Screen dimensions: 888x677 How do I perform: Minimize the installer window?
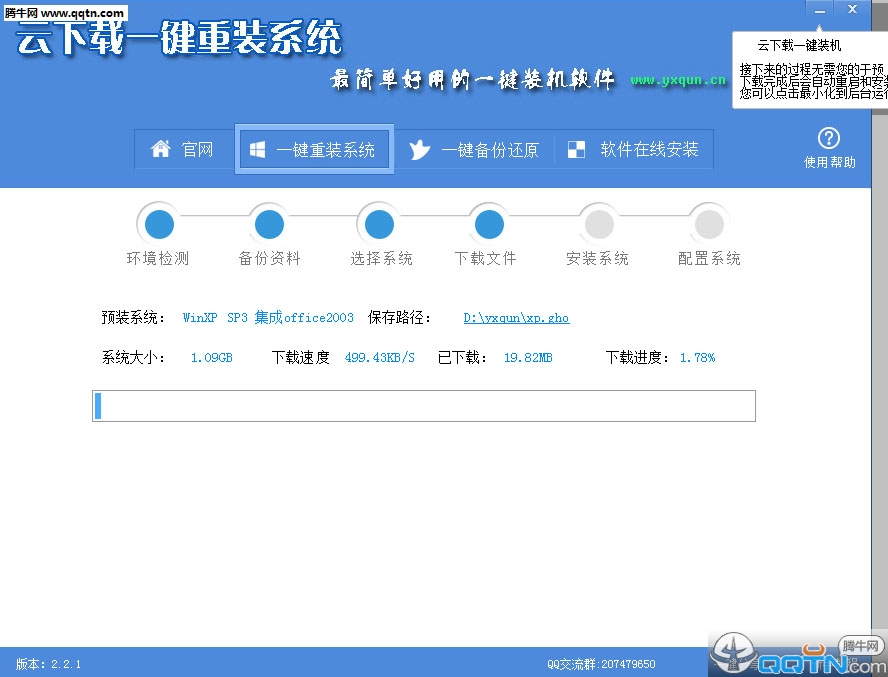(x=820, y=10)
